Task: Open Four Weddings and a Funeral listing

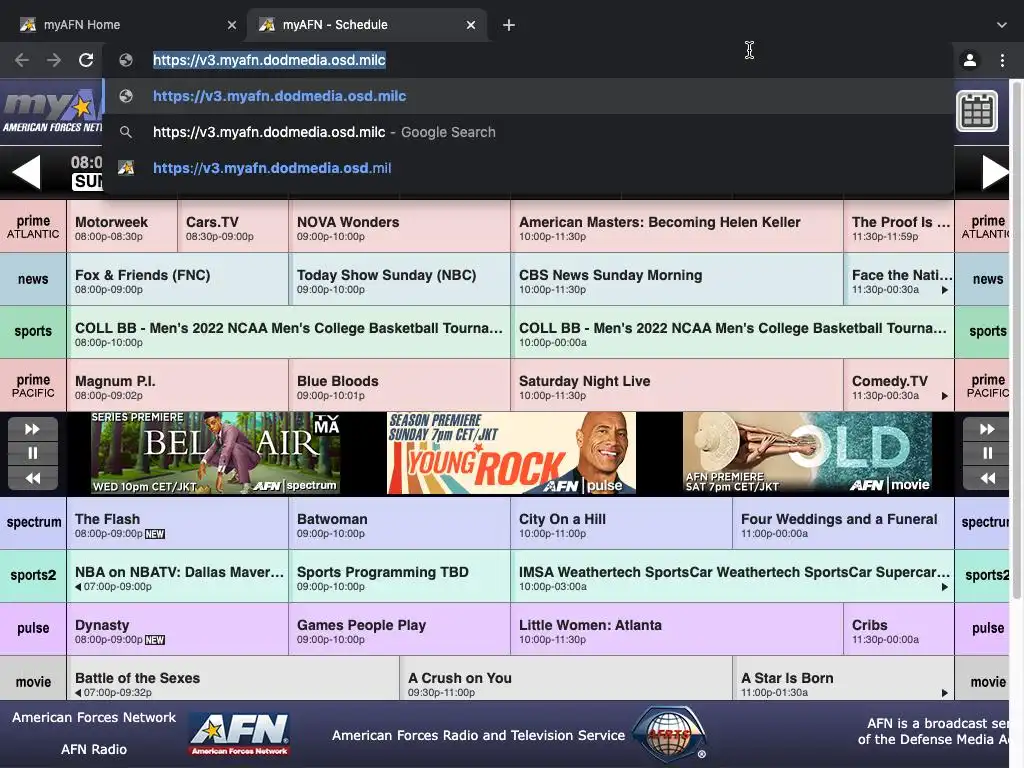Action: click(844, 522)
